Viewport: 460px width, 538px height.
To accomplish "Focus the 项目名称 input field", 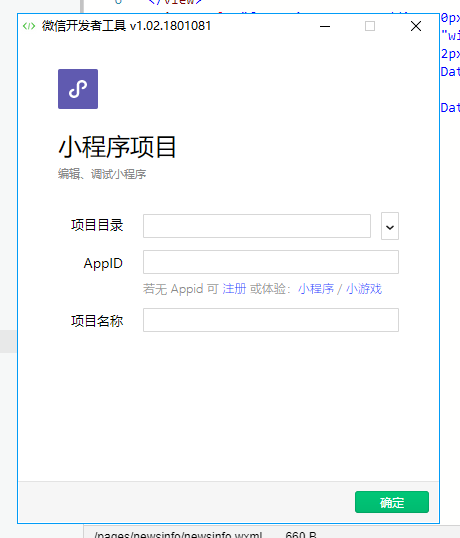I will (271, 320).
